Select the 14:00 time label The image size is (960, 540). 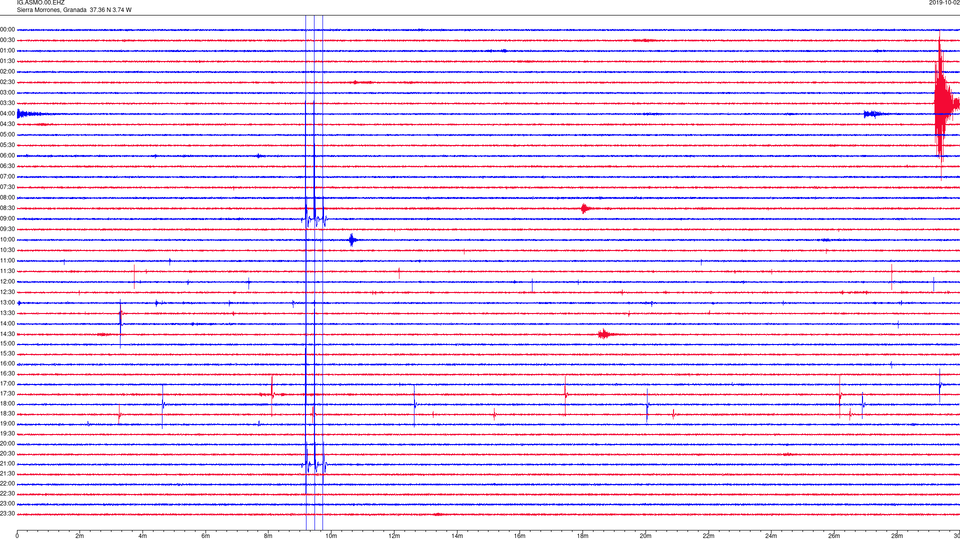[x=7, y=323]
